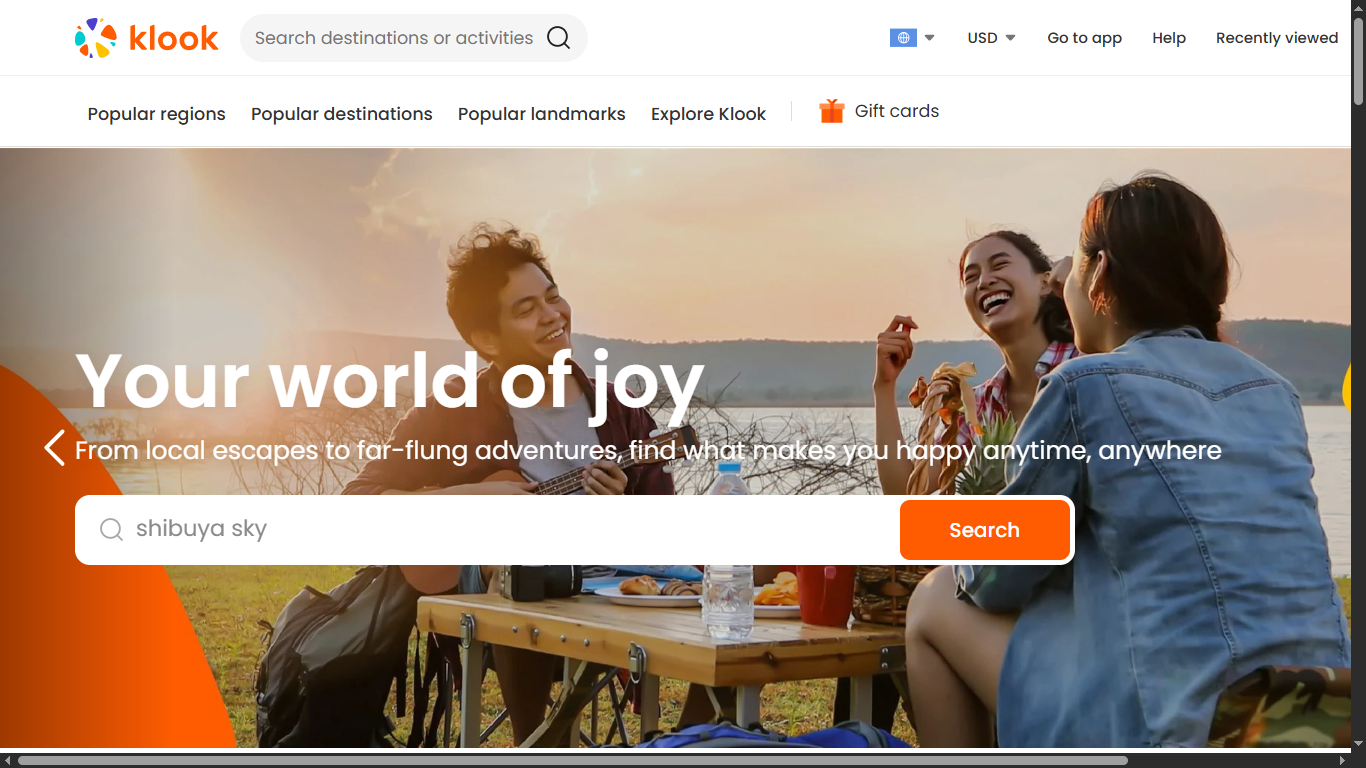This screenshot has width=1366, height=768.
Task: Click the scroll down arrow on vertical scrollbar
Action: 1358,745
